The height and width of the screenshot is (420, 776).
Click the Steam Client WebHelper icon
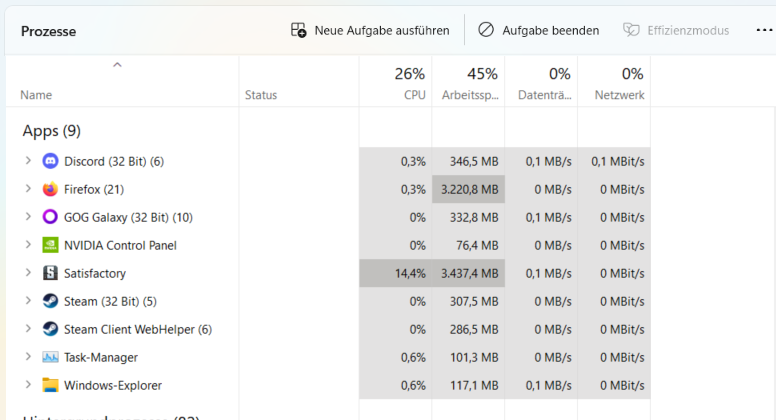50,329
